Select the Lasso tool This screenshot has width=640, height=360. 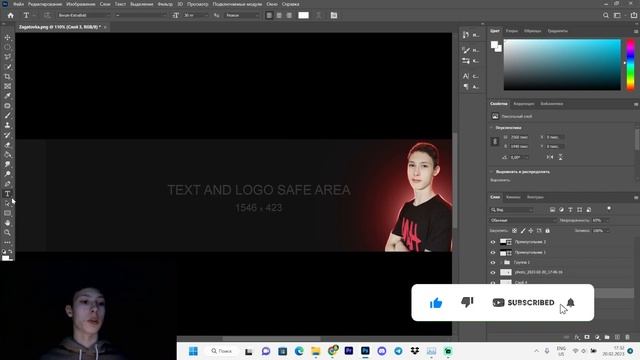point(7,57)
